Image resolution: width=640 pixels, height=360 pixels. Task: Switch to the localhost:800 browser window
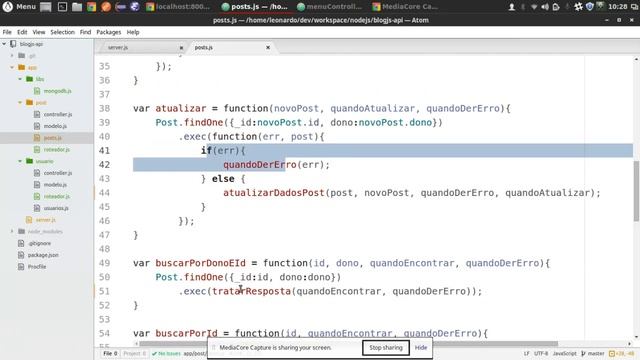point(178,7)
